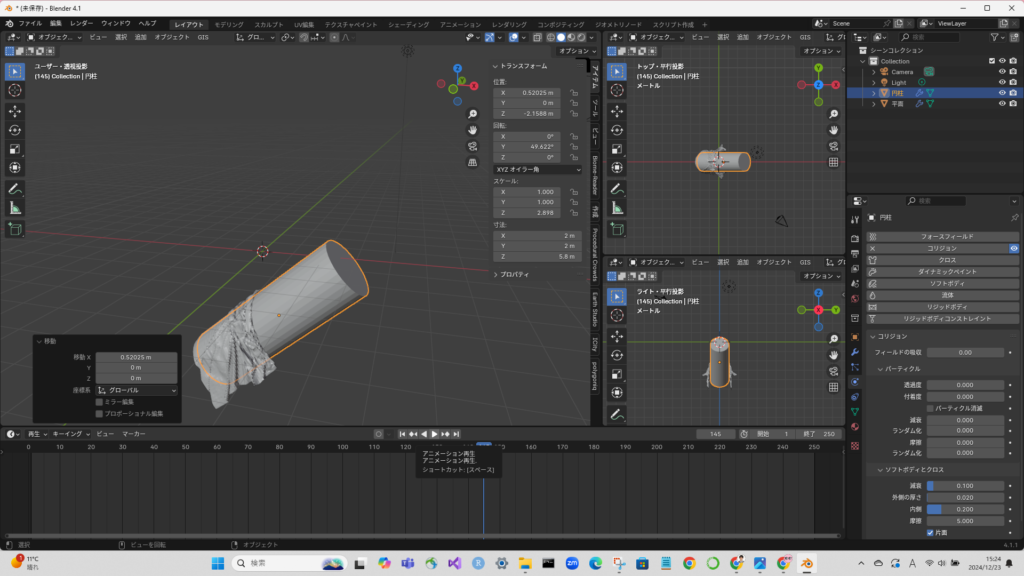Click the クロス physics button
The image size is (1024, 576).
coord(947,259)
